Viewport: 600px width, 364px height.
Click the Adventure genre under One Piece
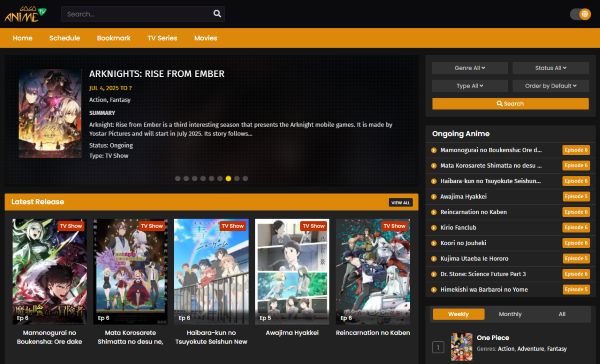pos(530,349)
